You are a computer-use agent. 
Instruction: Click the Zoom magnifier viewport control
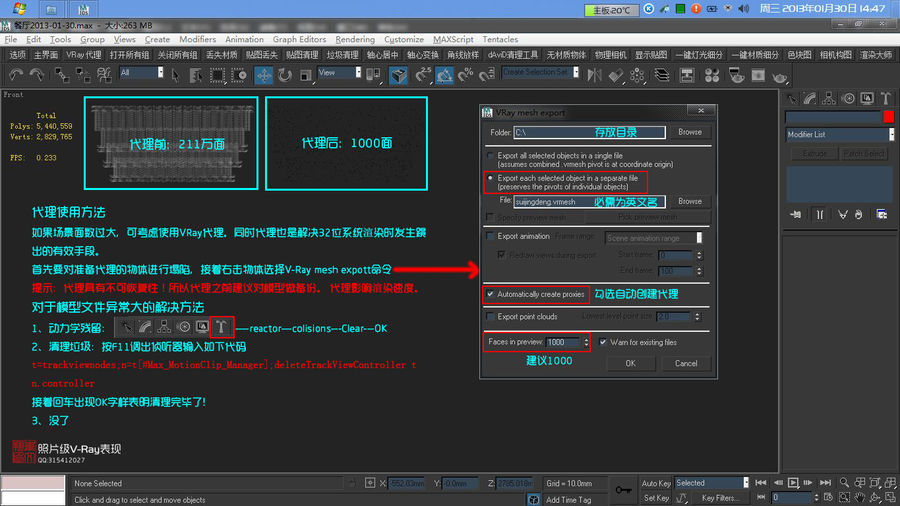pyautogui.click(x=844, y=482)
